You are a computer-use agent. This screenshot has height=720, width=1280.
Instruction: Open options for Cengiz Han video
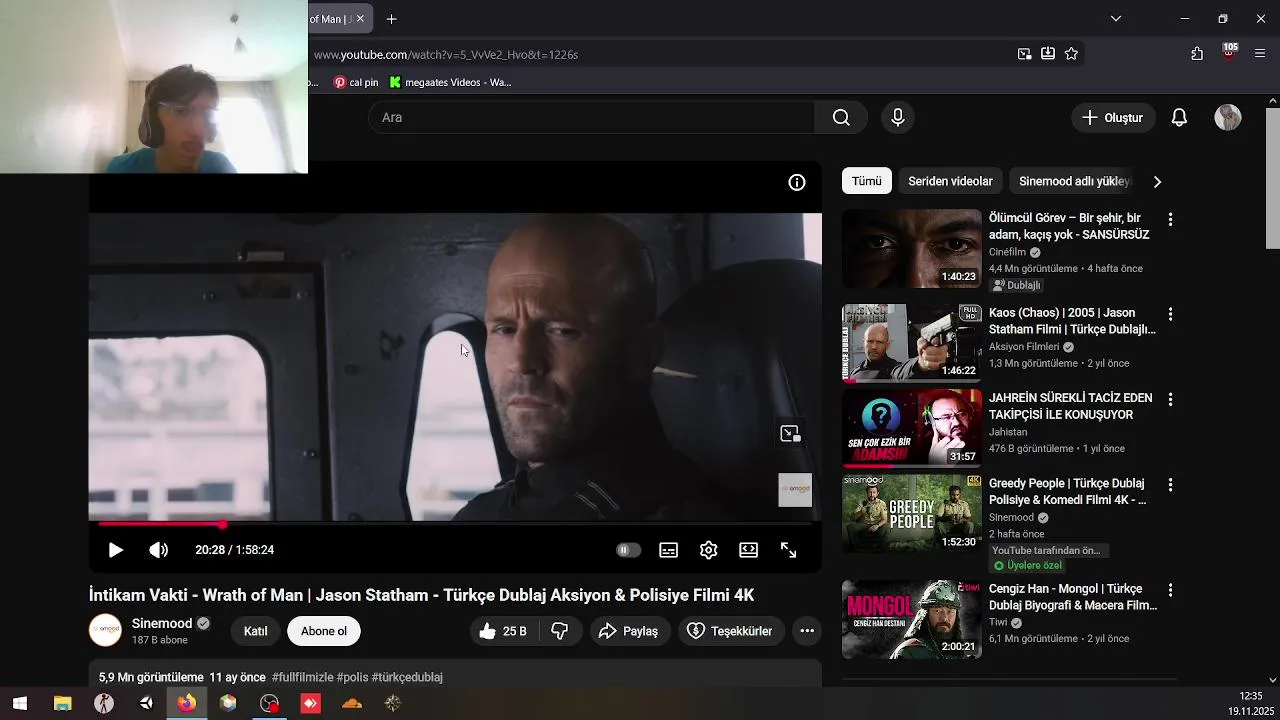(x=1170, y=590)
